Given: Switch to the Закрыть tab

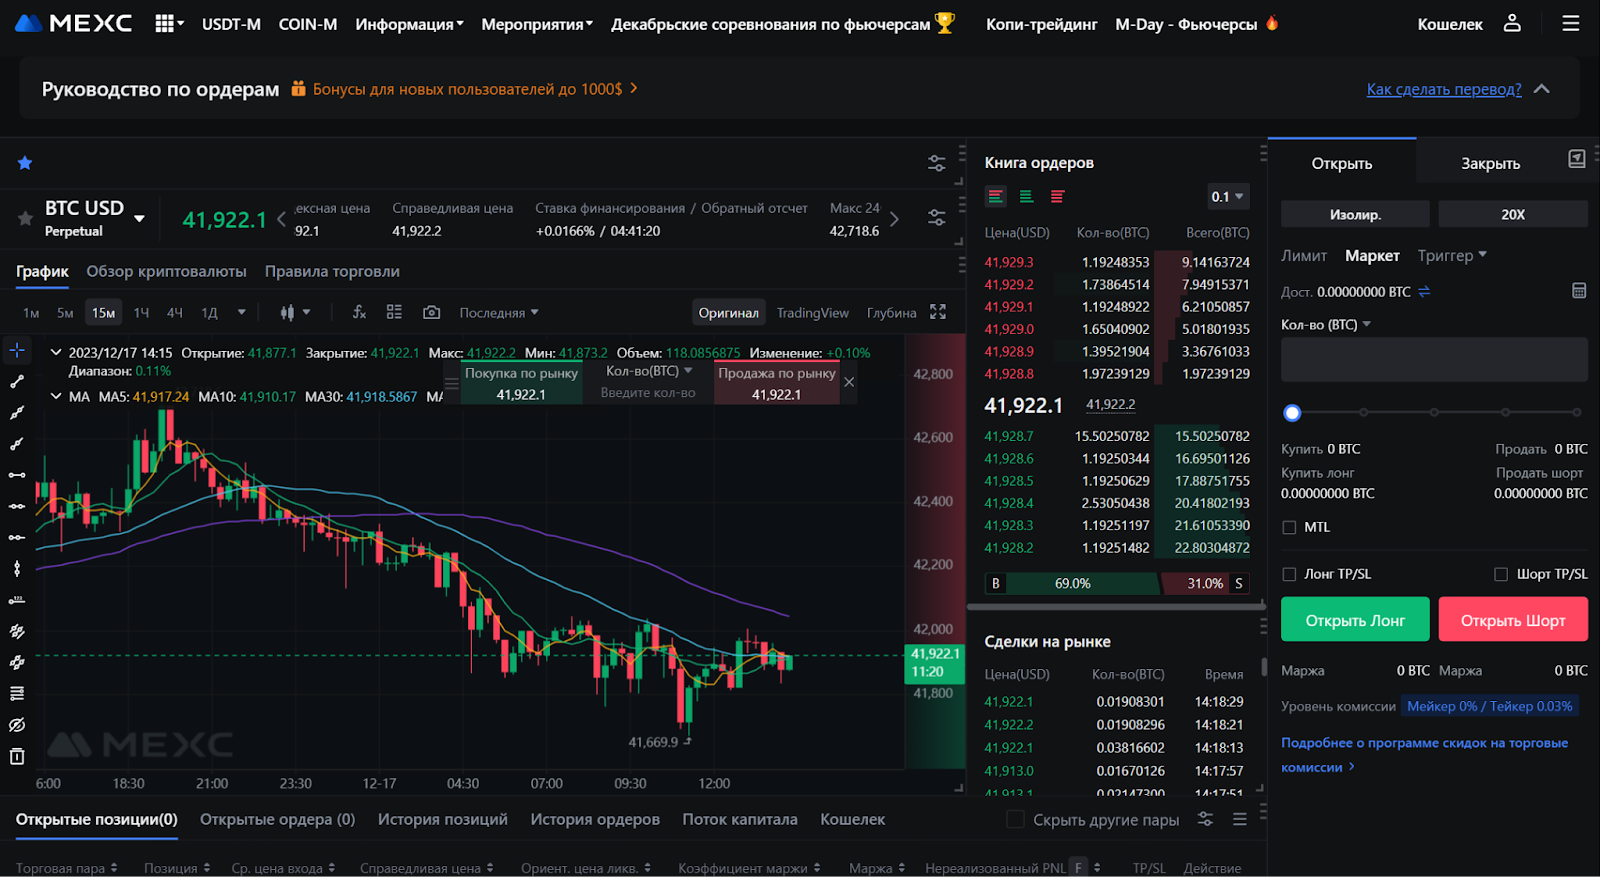Looking at the screenshot, I should pyautogui.click(x=1490, y=163).
